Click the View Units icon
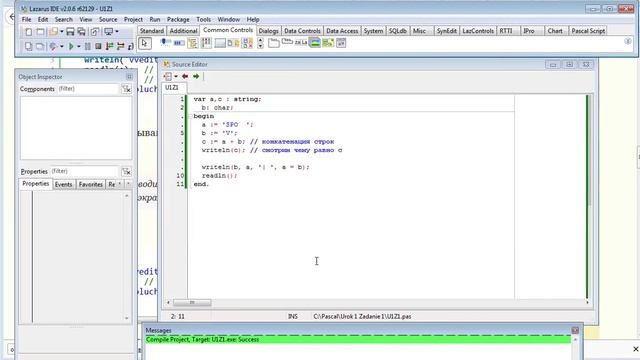Screen dimensions: 640x360 29,46
